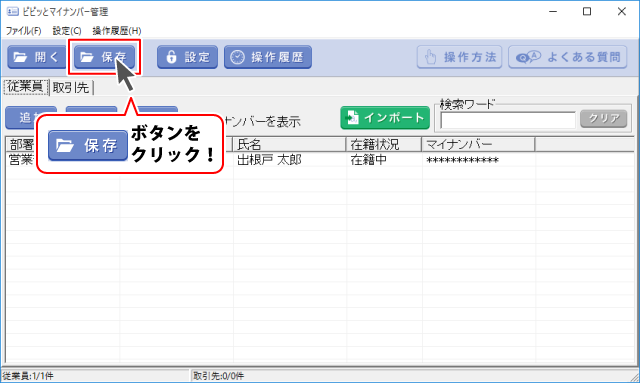
Task: Select the 出根戸 太郎 employee row
Action: click(x=320, y=160)
